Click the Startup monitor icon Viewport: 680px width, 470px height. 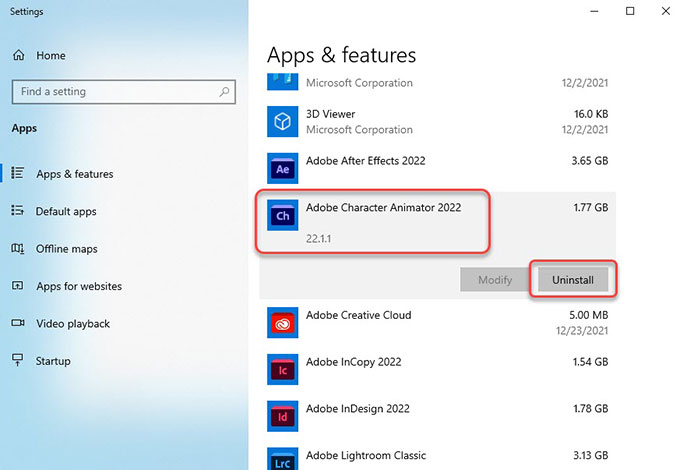coord(17,360)
